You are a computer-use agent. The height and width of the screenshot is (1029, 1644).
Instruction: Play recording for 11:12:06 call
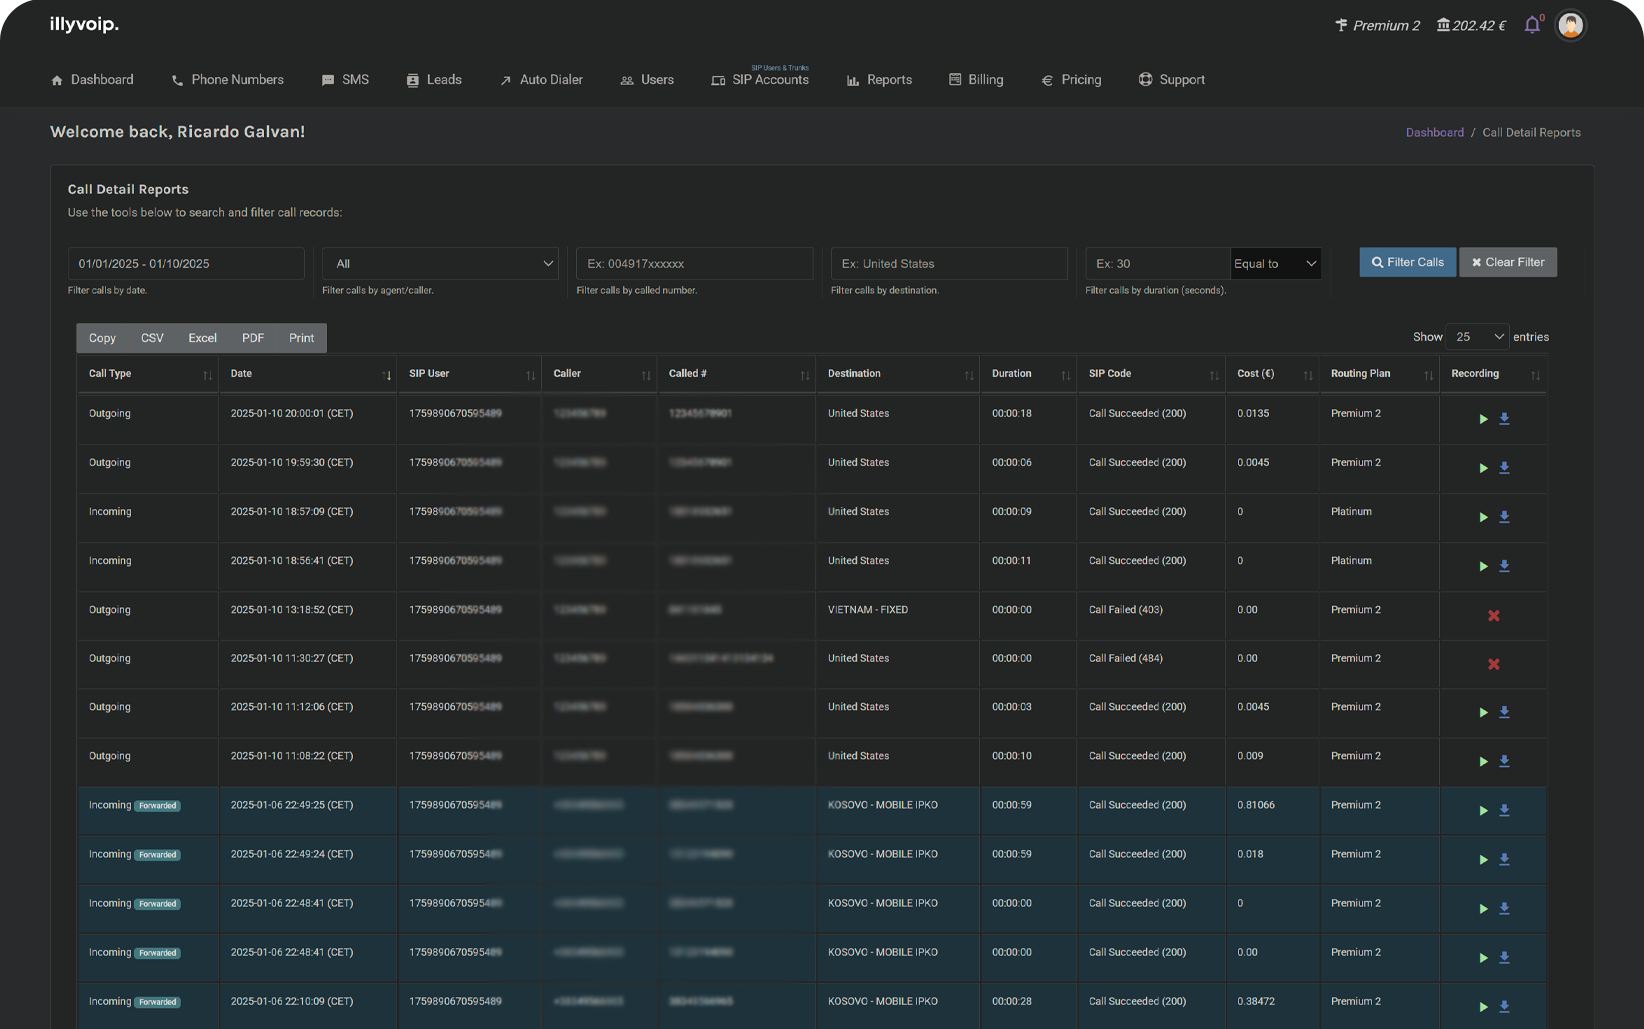[1483, 712]
